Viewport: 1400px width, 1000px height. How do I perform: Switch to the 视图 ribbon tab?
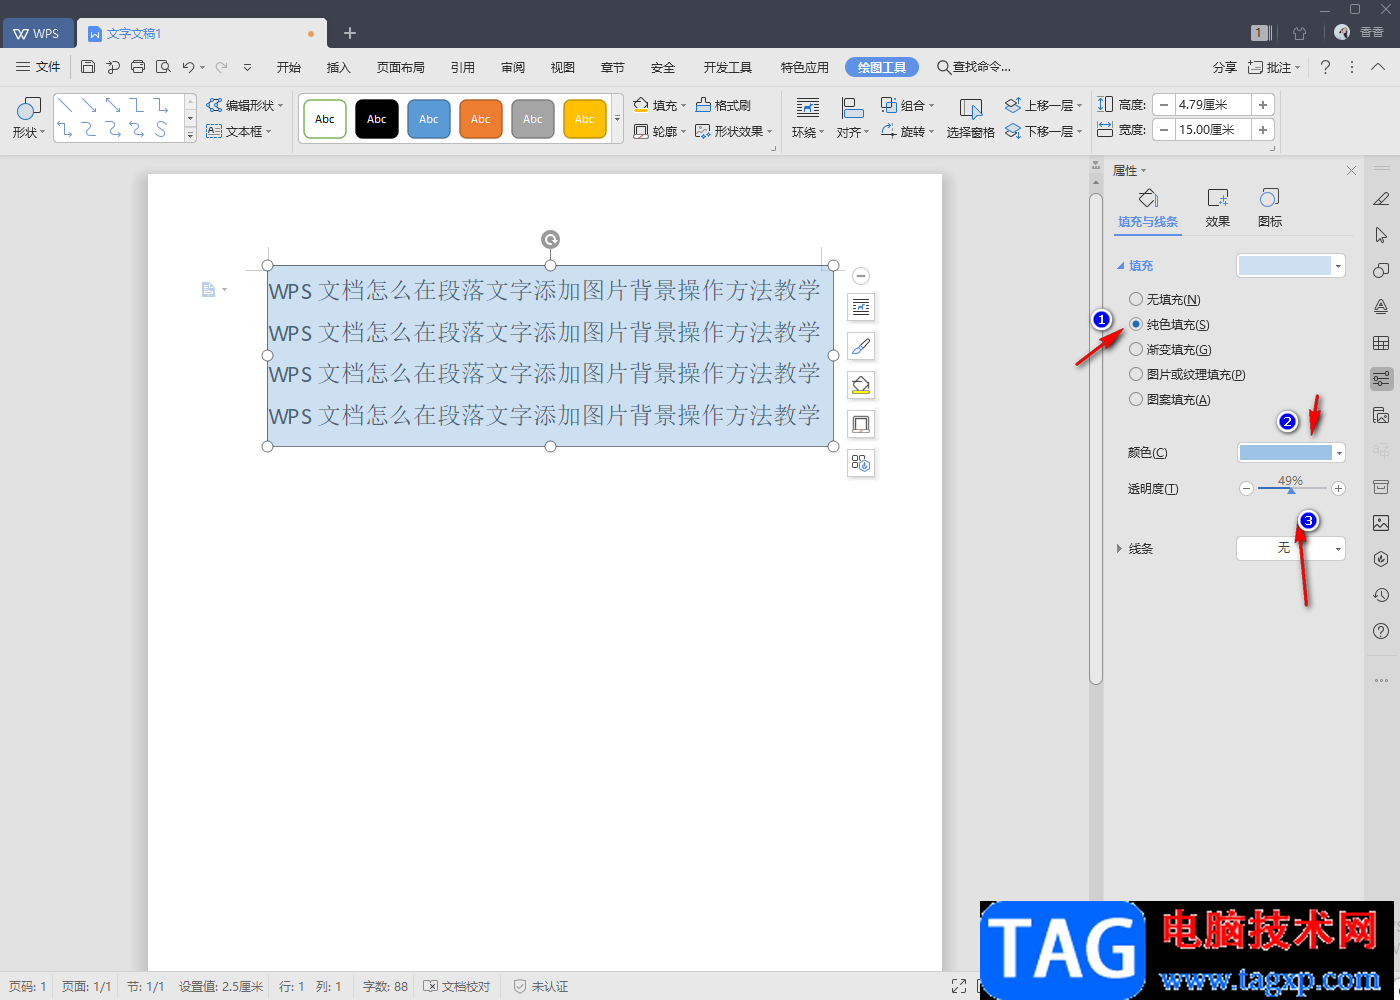(563, 67)
